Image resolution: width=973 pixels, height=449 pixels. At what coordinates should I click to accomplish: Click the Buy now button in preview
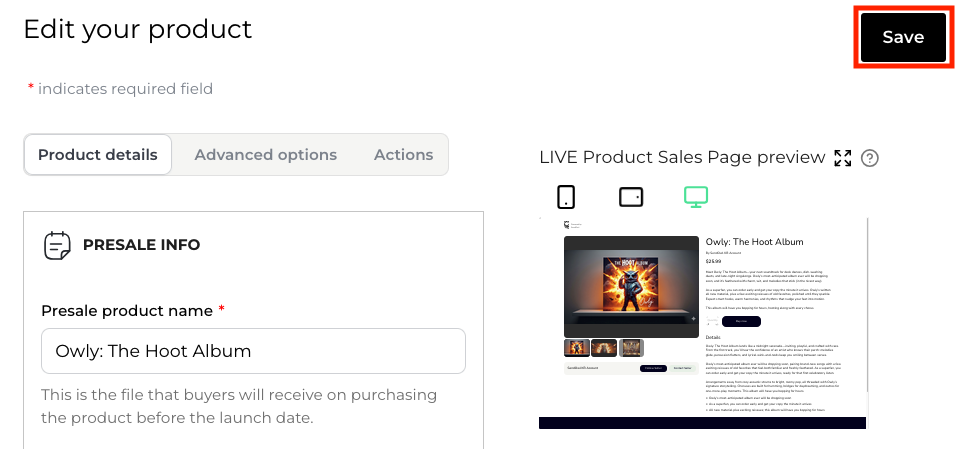741,321
